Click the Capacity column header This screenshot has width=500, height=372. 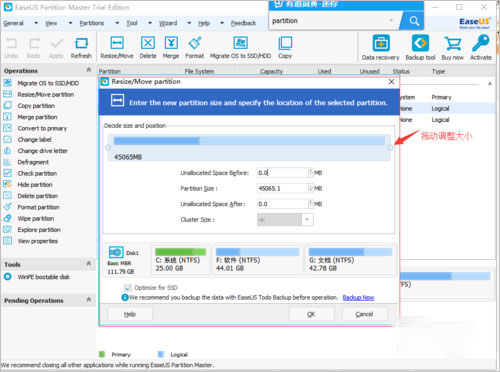271,71
